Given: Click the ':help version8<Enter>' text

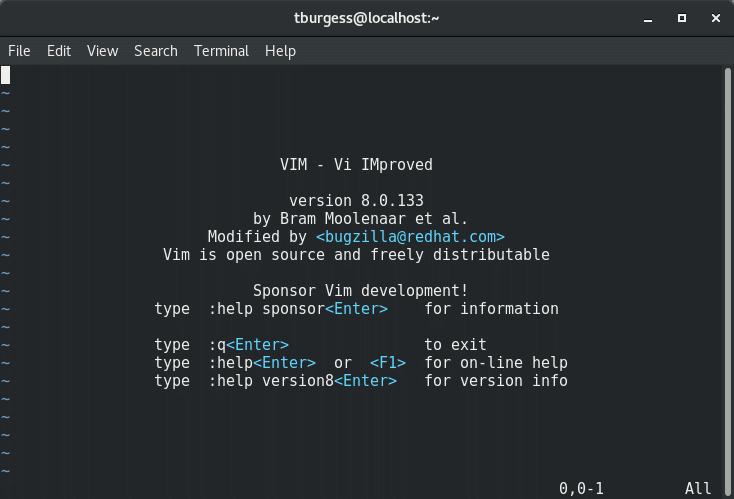Looking at the screenshot, I should pyautogui.click(x=303, y=381).
